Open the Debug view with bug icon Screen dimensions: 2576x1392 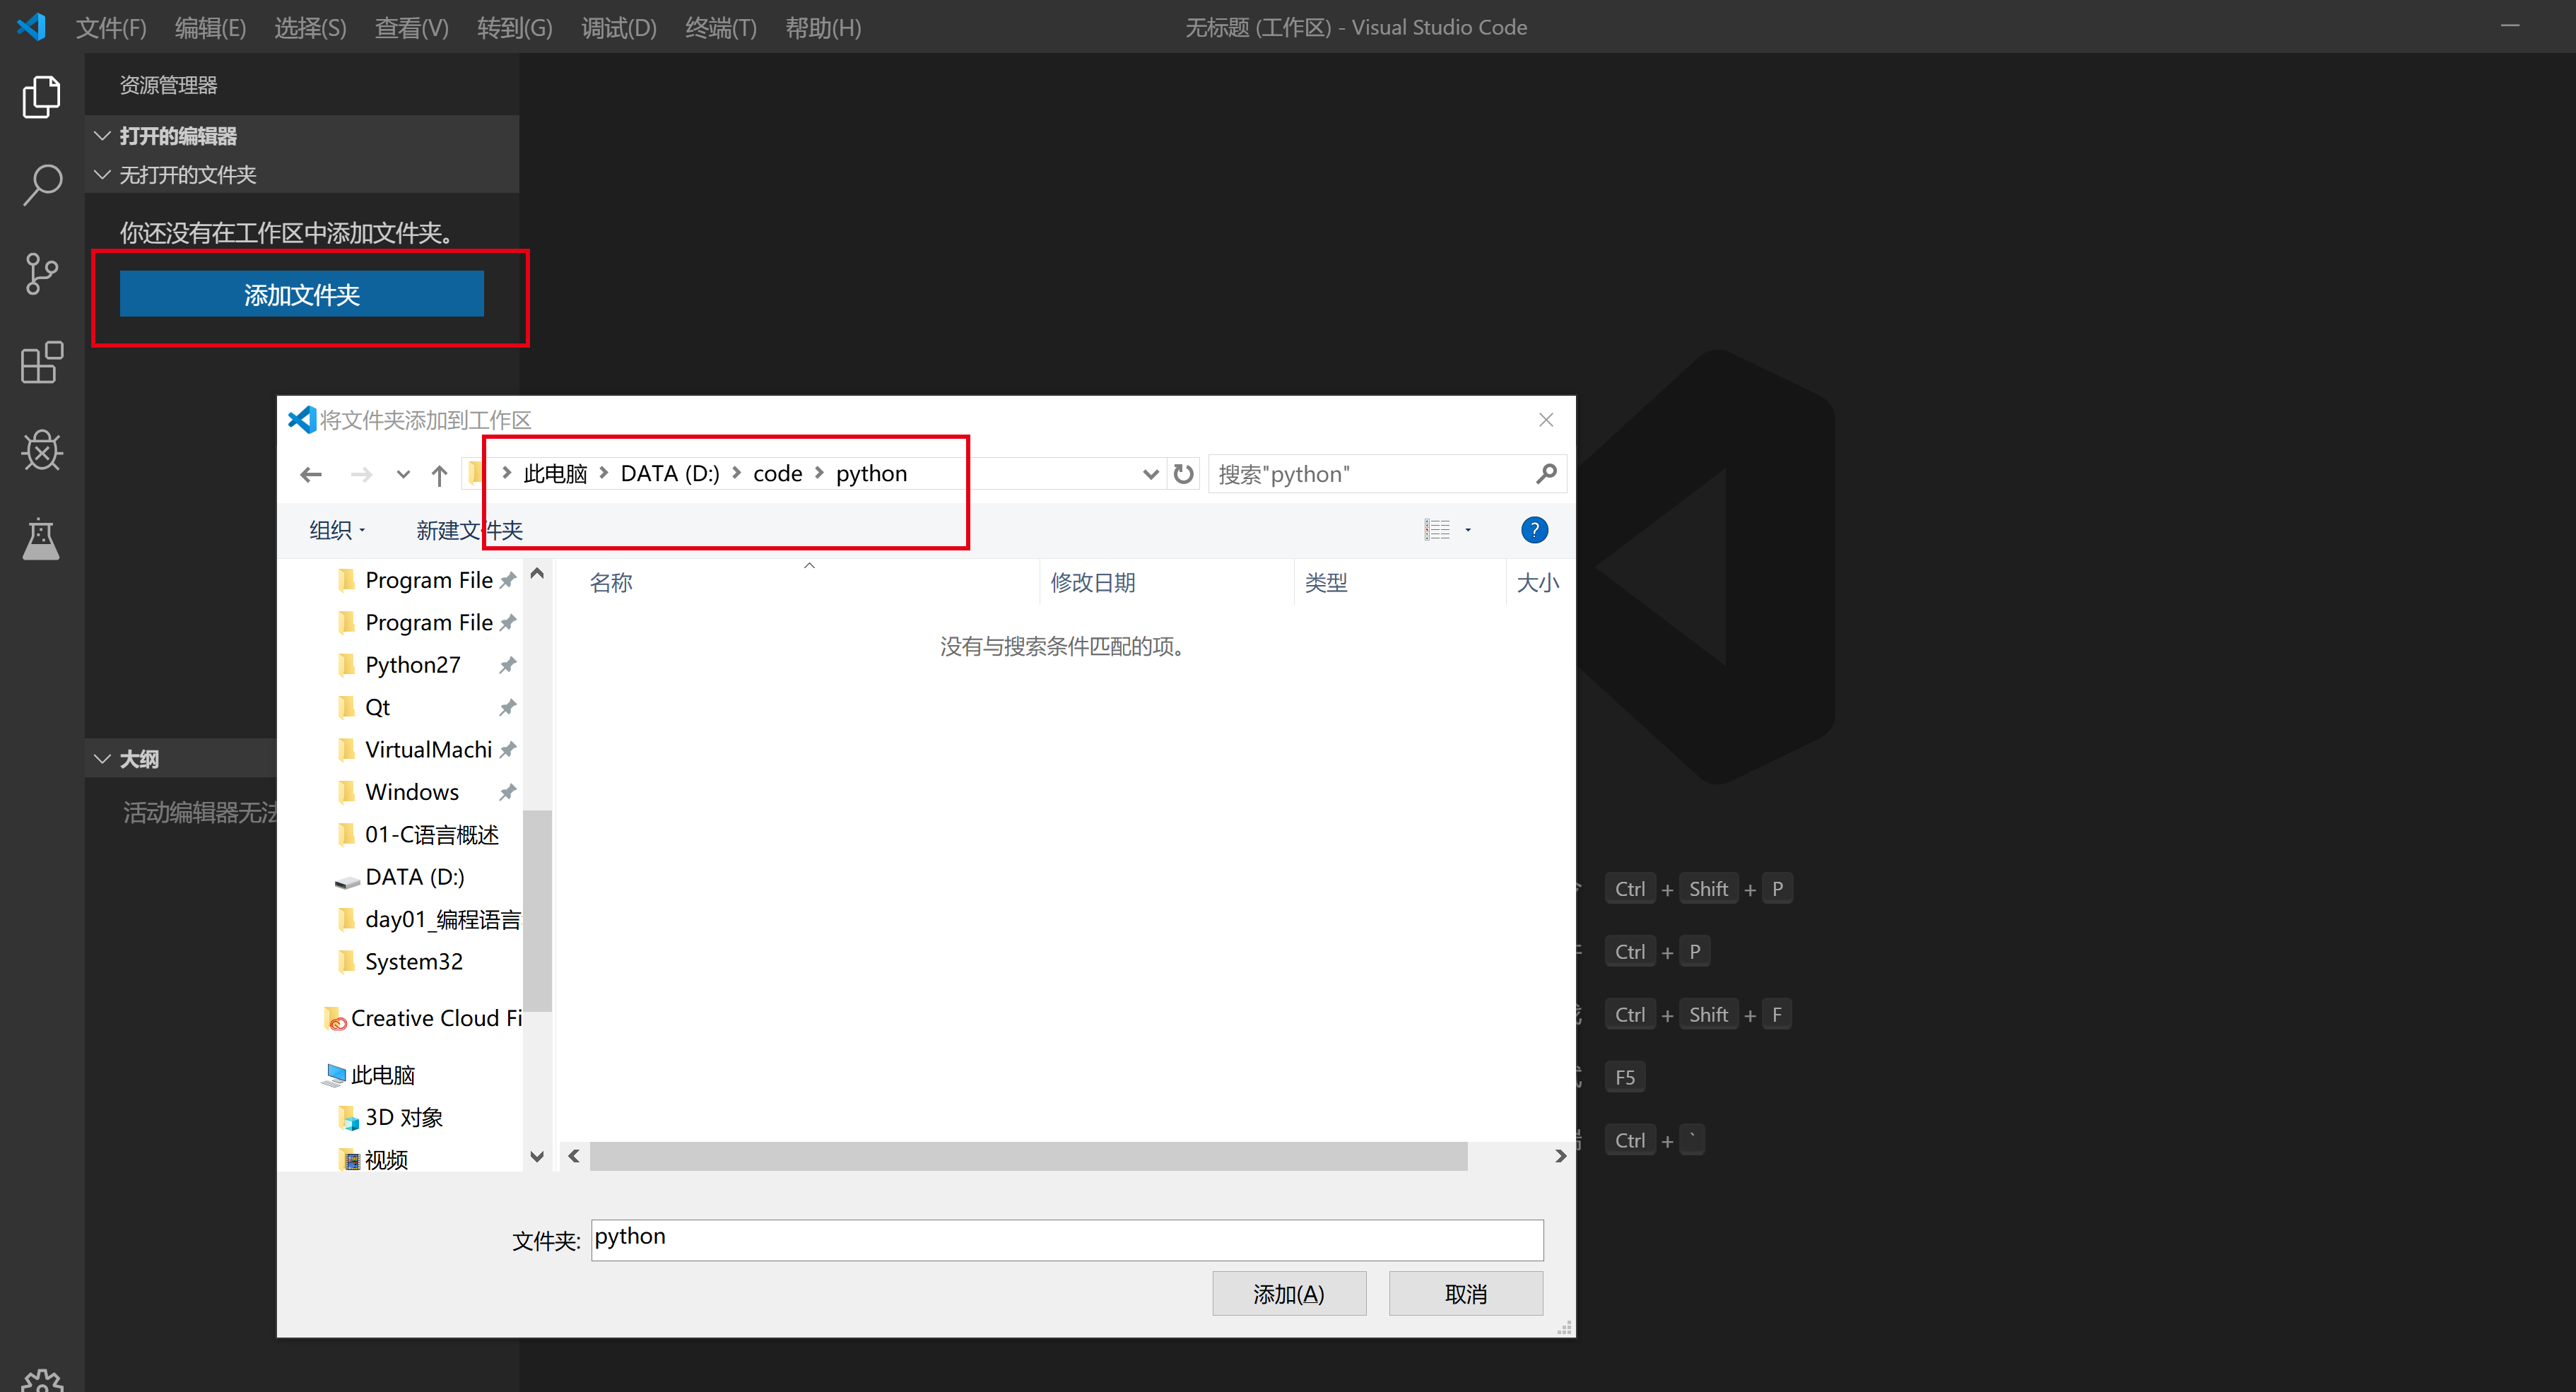tap(41, 450)
